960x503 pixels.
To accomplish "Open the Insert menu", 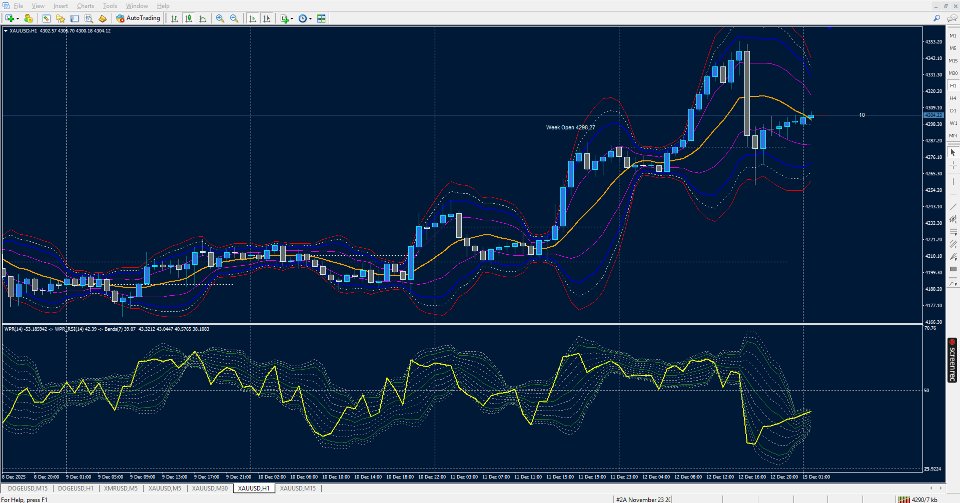I will tap(61, 6).
